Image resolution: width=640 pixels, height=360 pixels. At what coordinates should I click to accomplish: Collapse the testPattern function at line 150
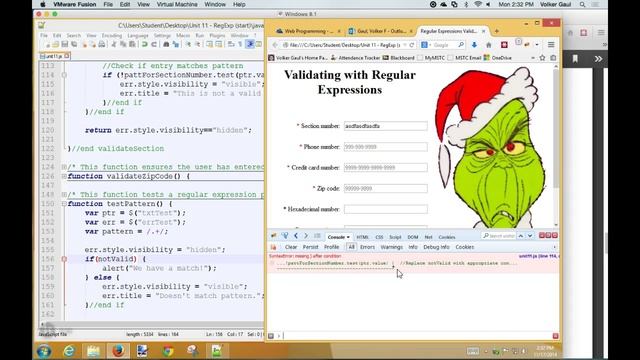(x=64, y=204)
